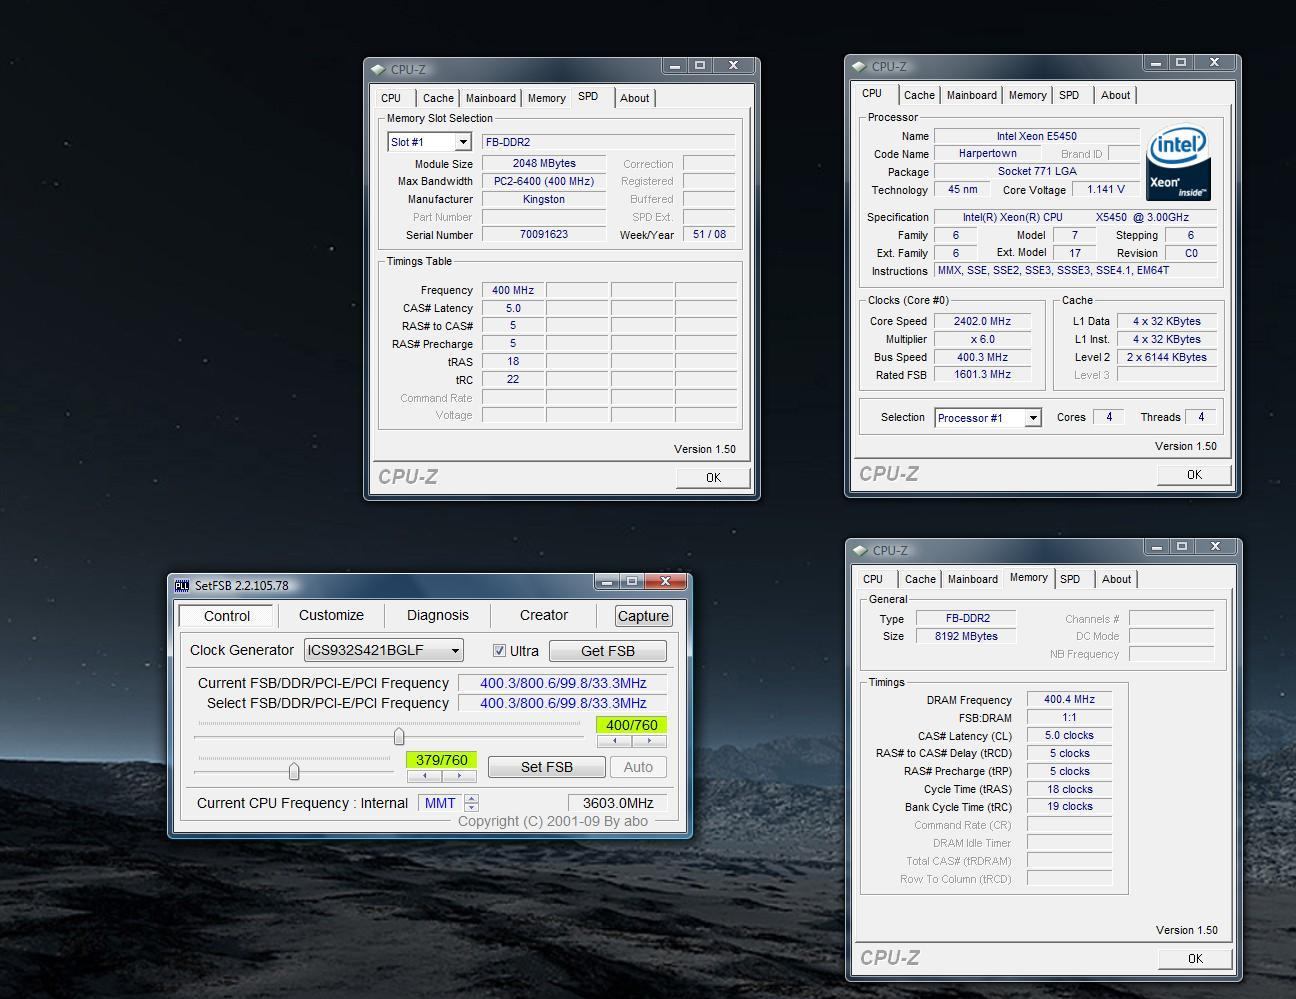Select the Creator tab in SetFSB
The width and height of the screenshot is (1296, 999).
pyautogui.click(x=544, y=616)
